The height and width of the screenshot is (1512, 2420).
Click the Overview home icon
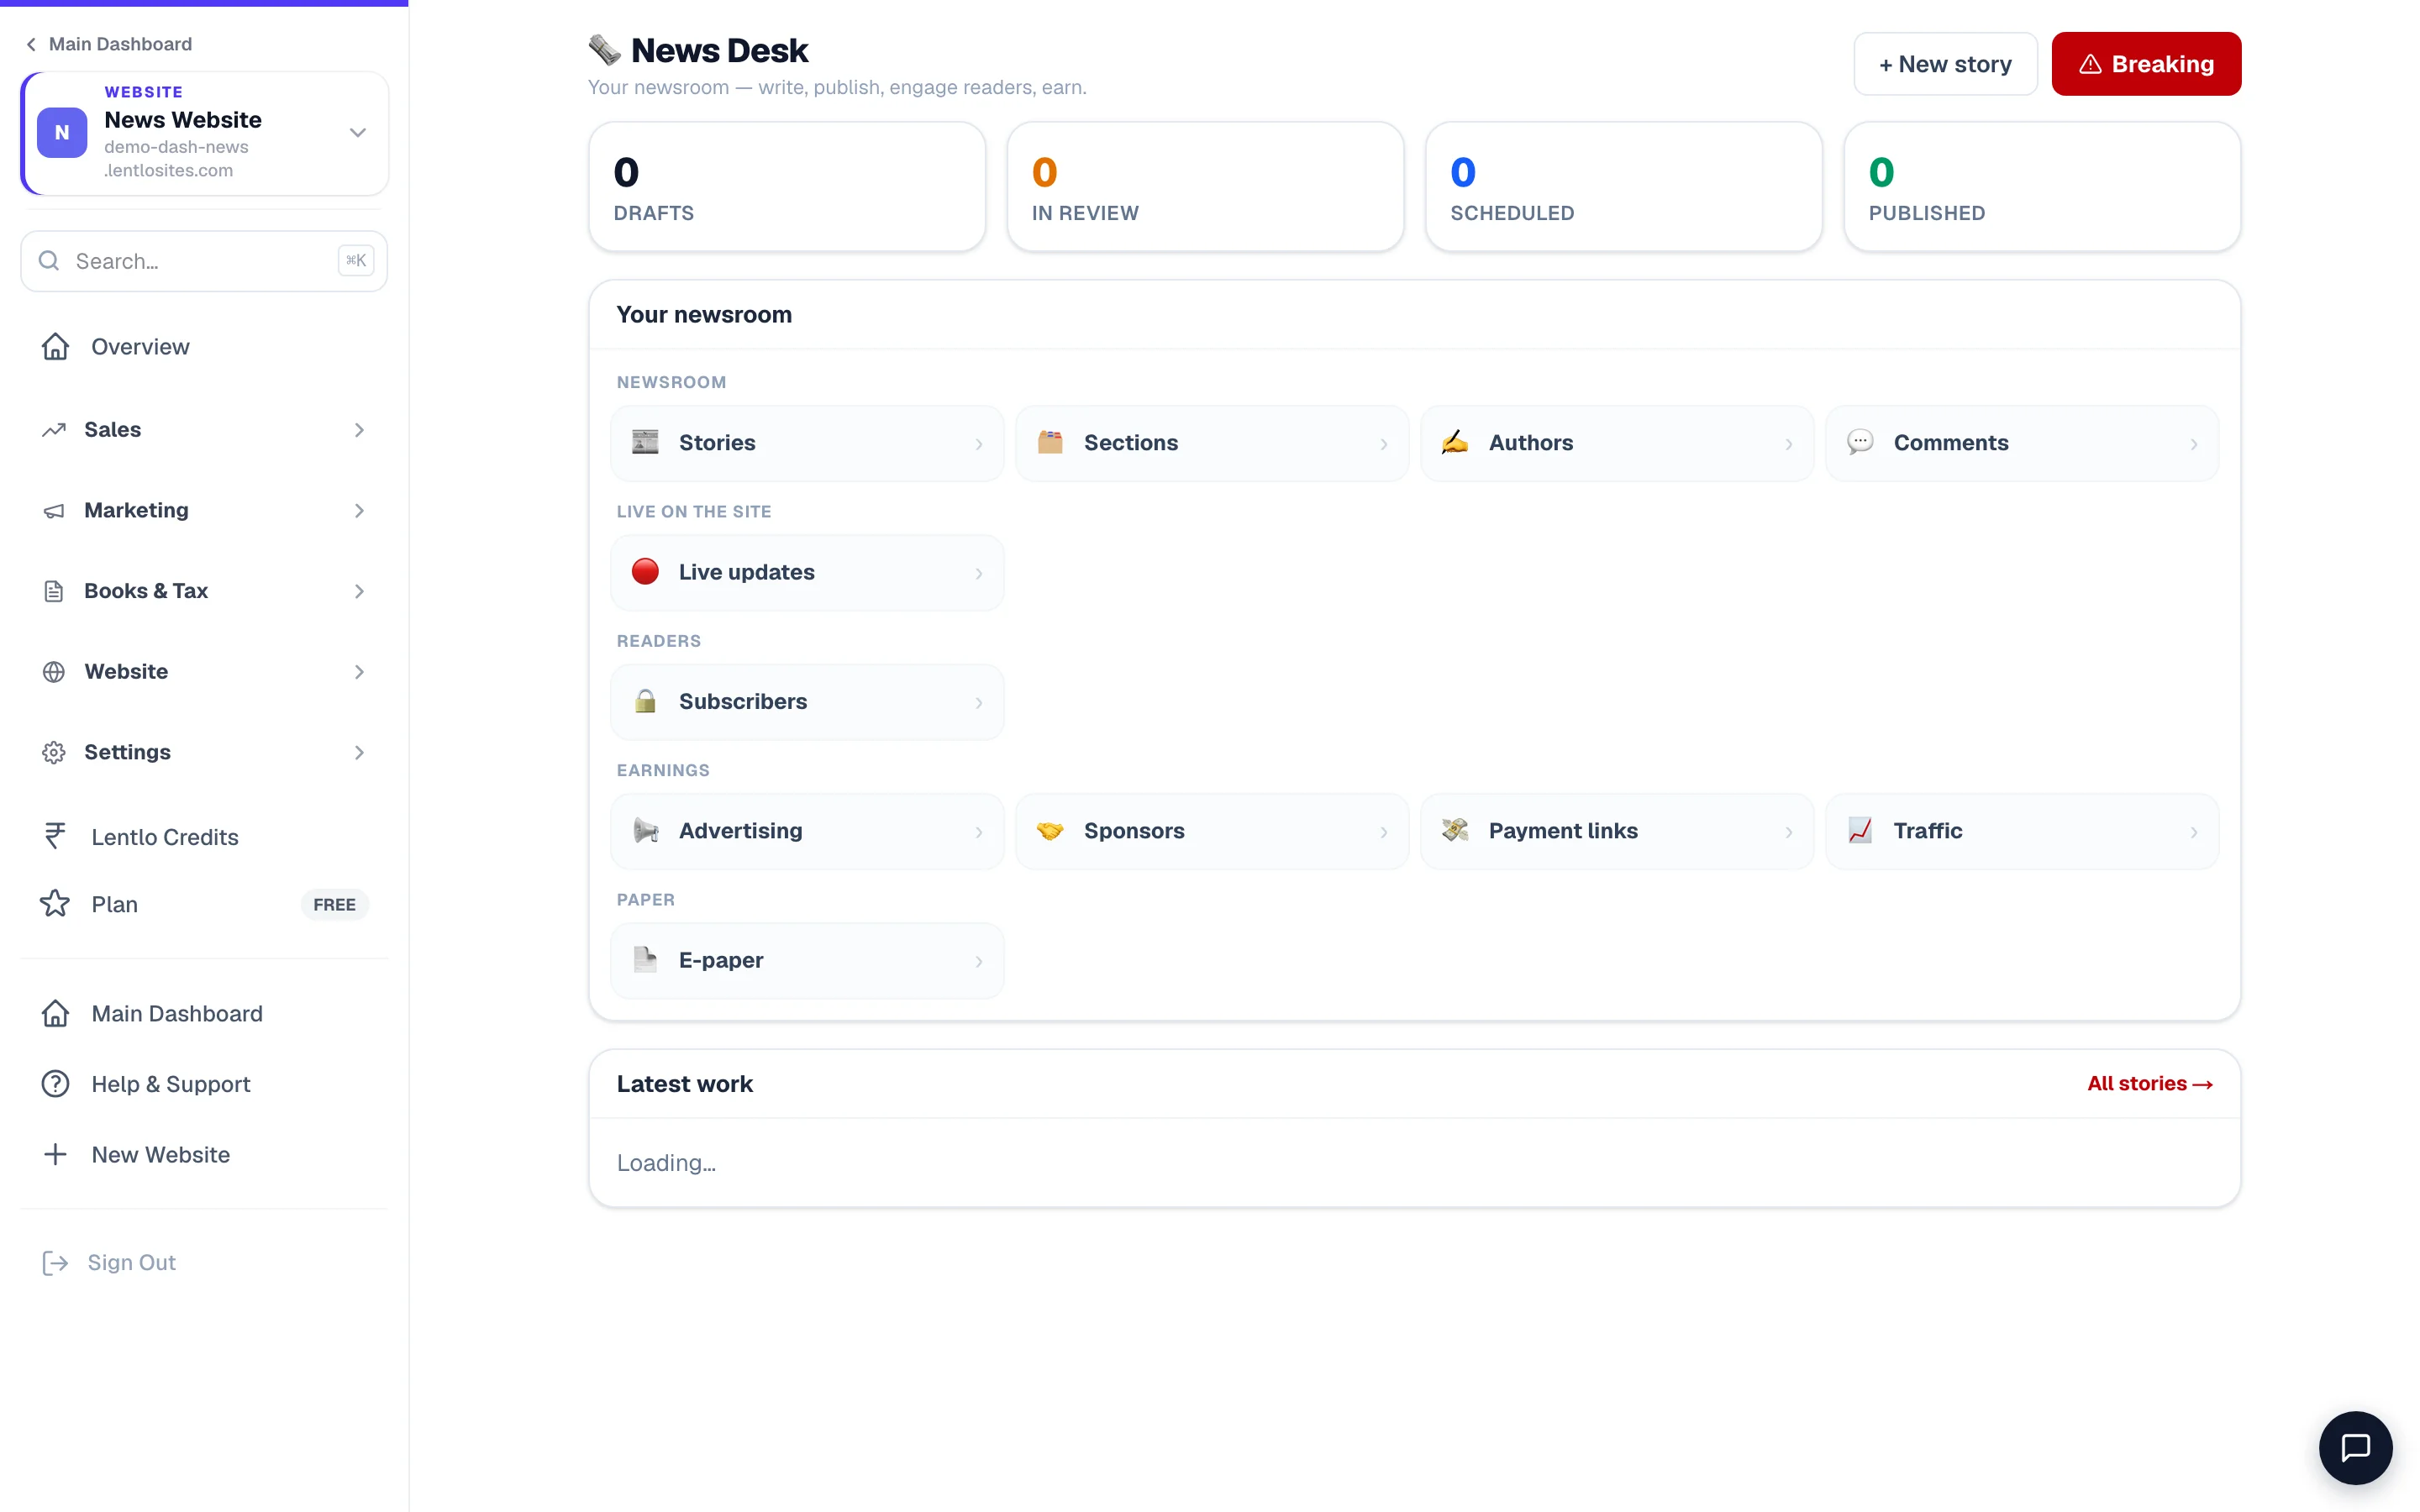(55, 347)
